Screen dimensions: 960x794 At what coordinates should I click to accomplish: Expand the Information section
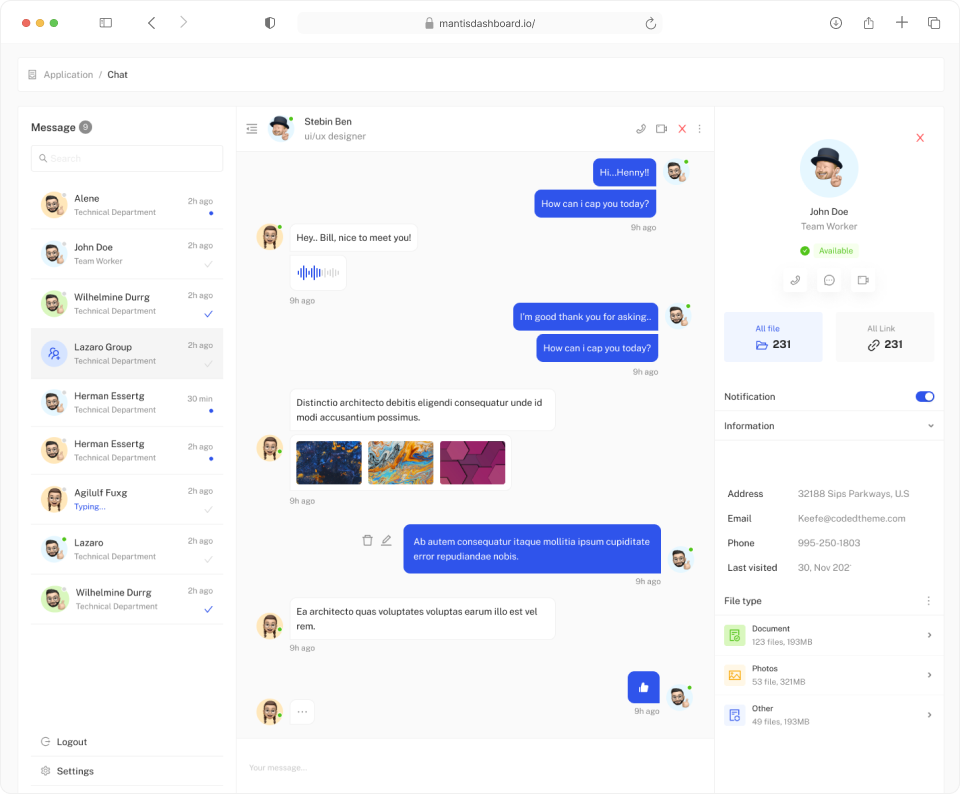(930, 426)
